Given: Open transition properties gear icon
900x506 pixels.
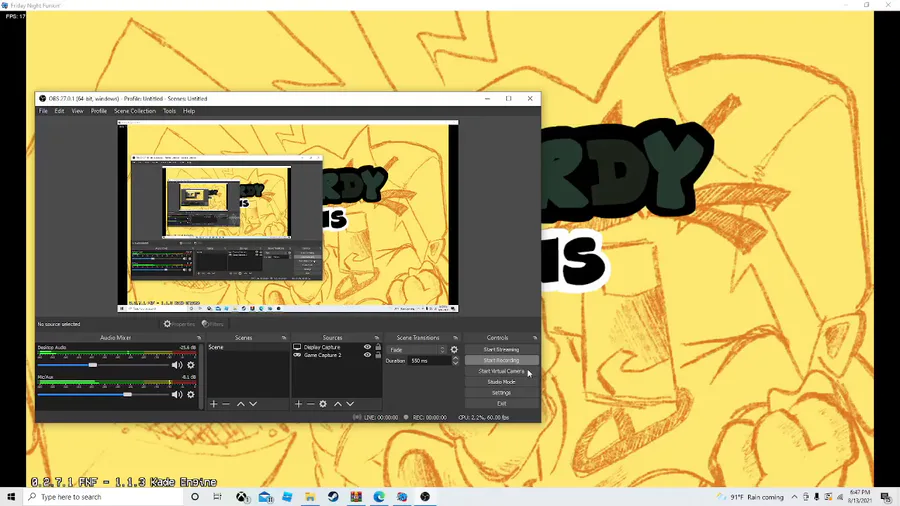Looking at the screenshot, I should [454, 350].
